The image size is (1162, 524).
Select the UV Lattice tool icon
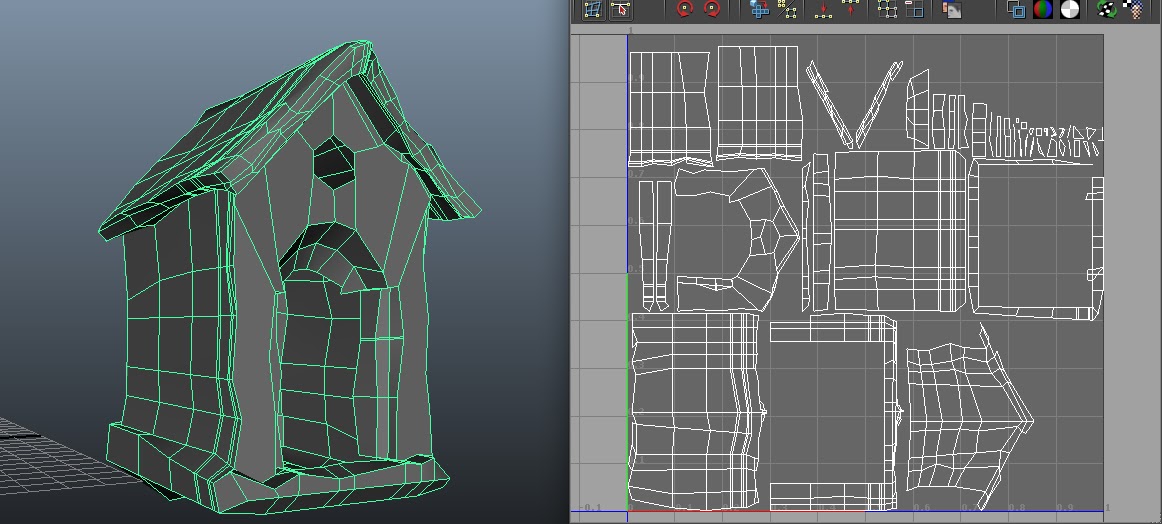click(x=592, y=9)
